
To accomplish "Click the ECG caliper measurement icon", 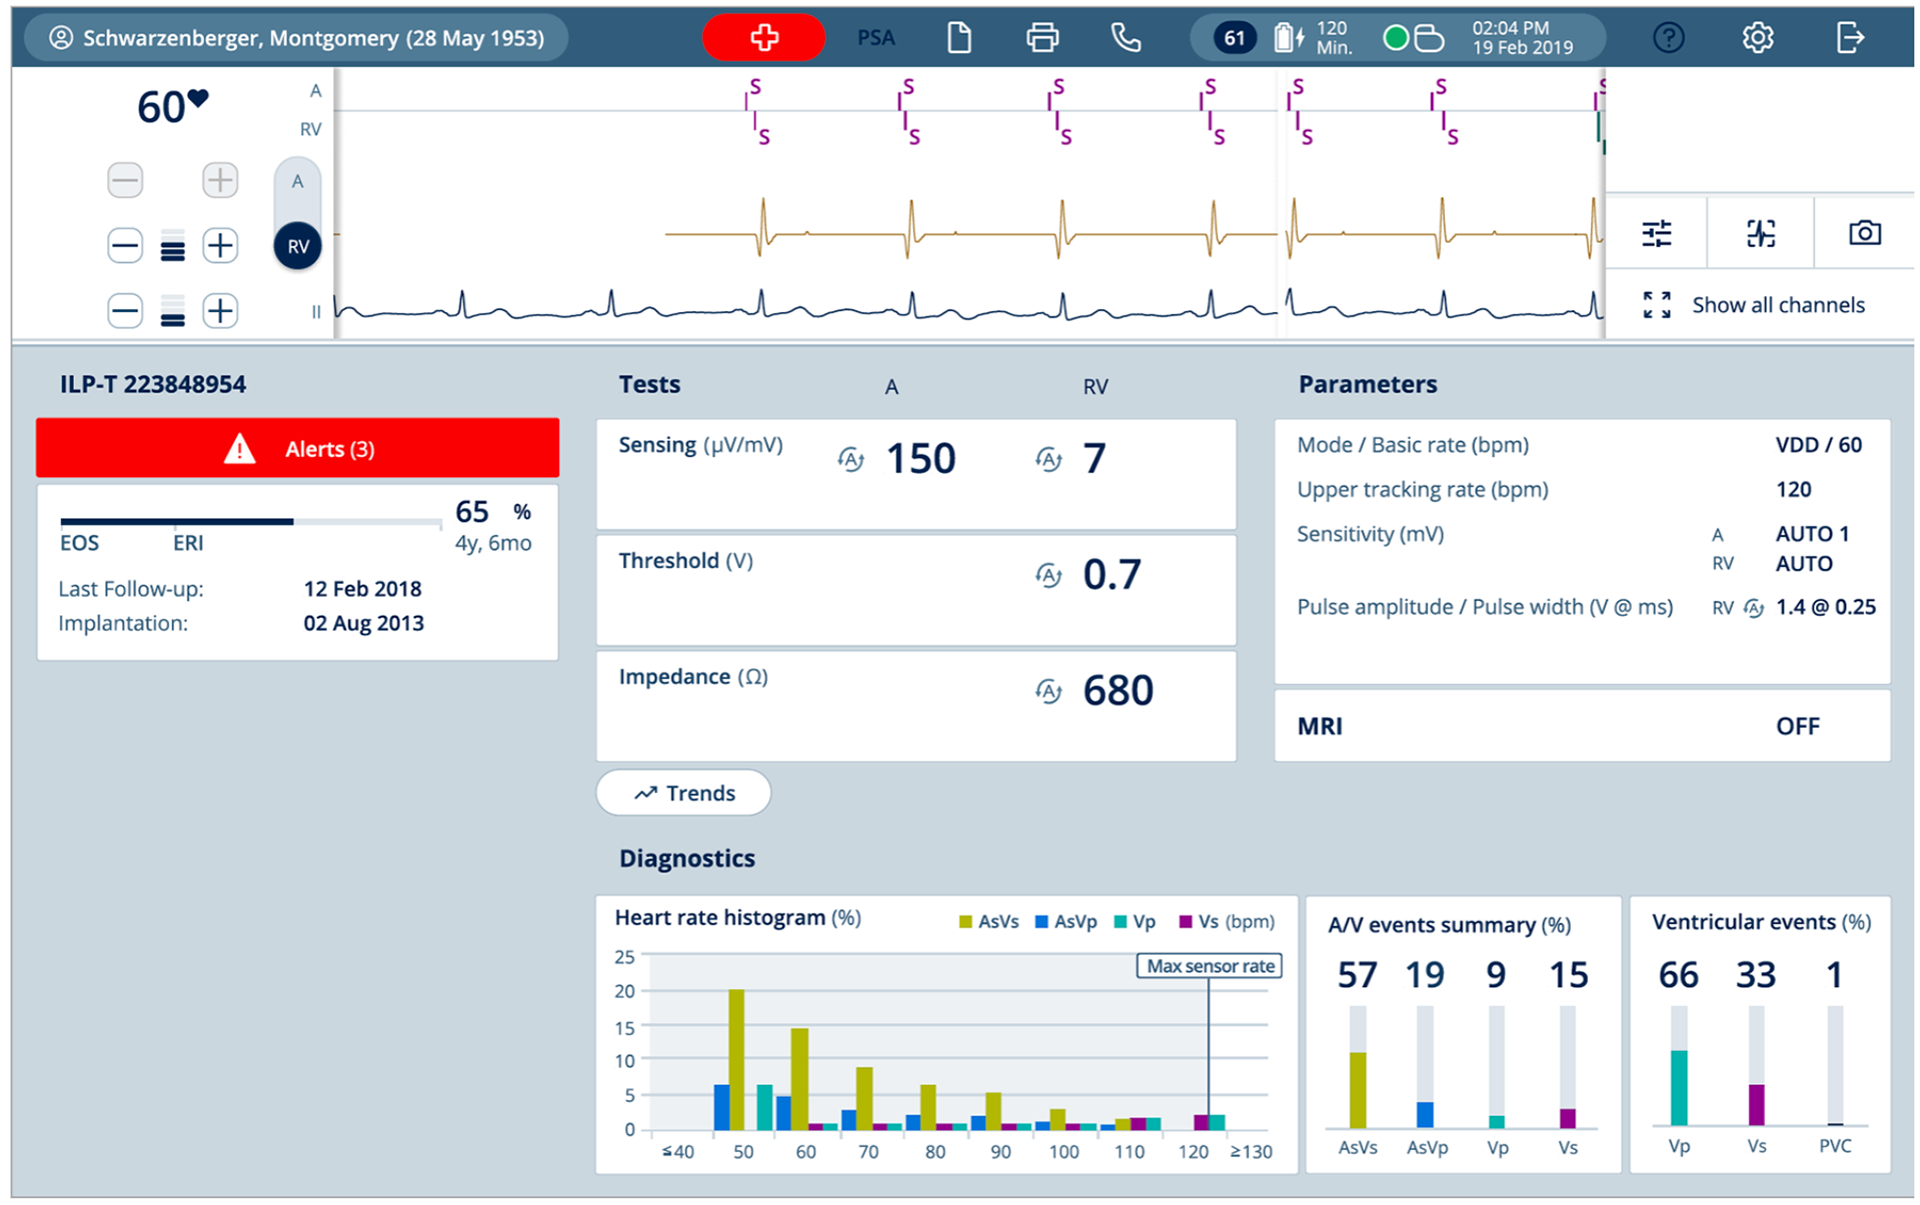I will coord(1760,233).
